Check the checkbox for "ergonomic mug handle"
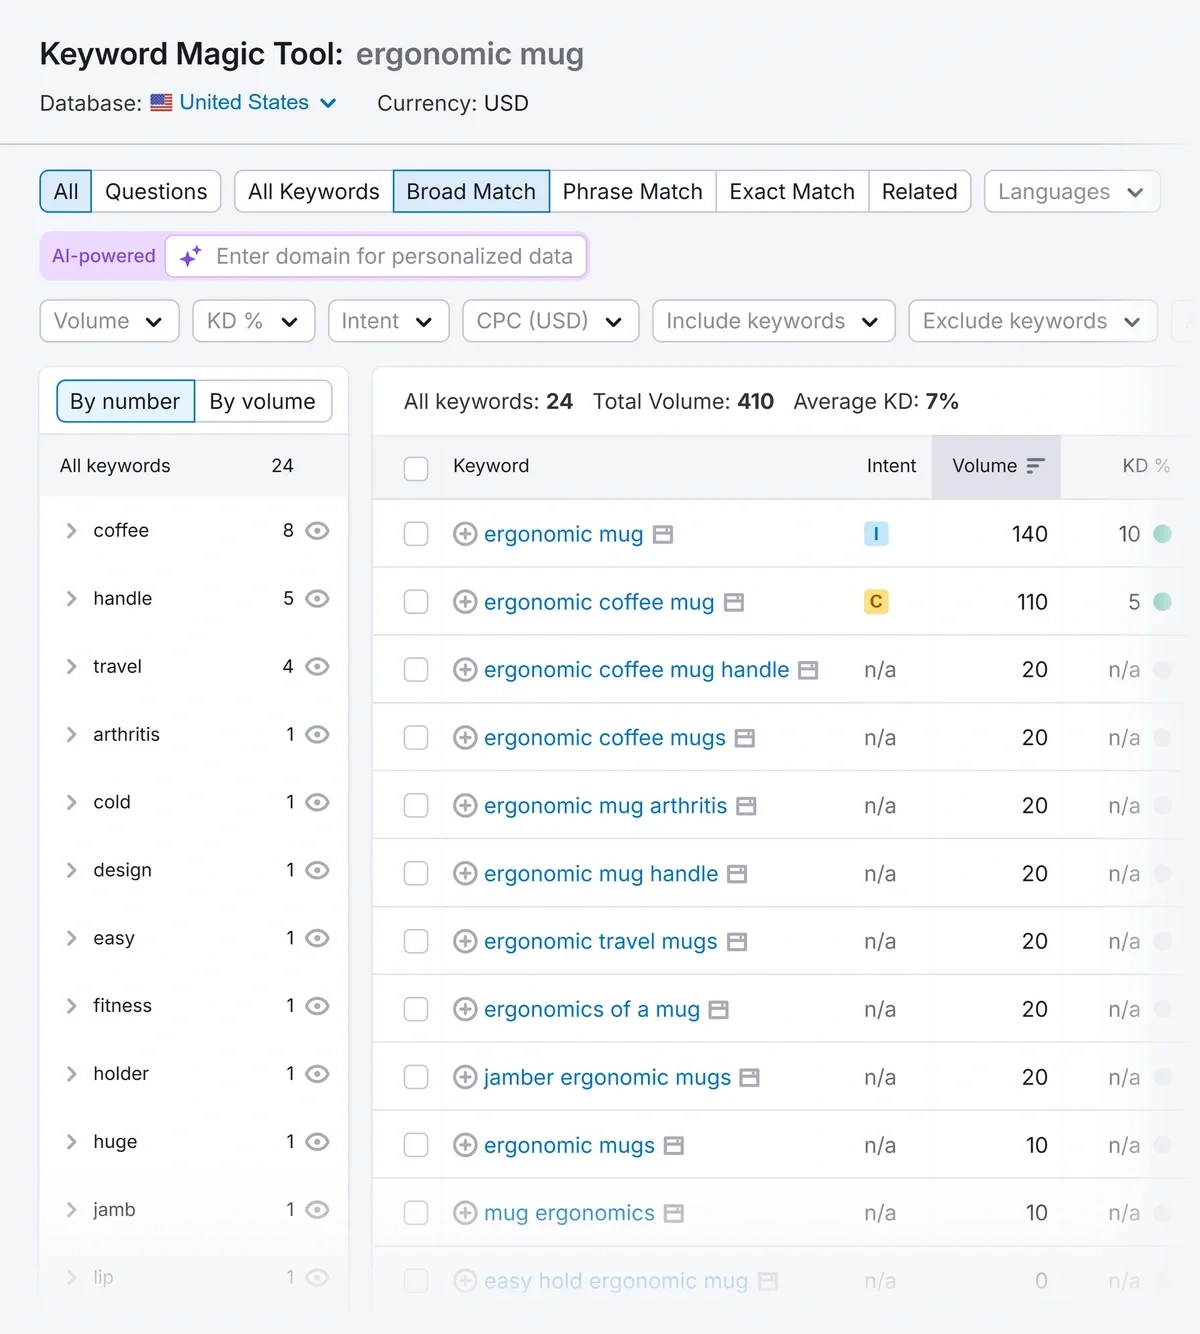 click(416, 873)
